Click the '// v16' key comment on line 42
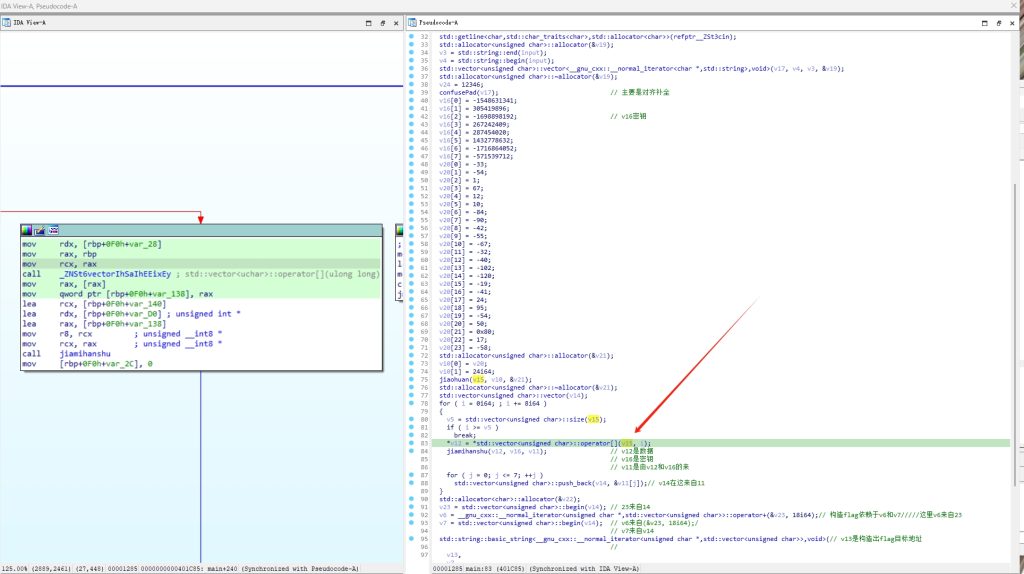This screenshot has height=574, width=1024. (x=628, y=116)
